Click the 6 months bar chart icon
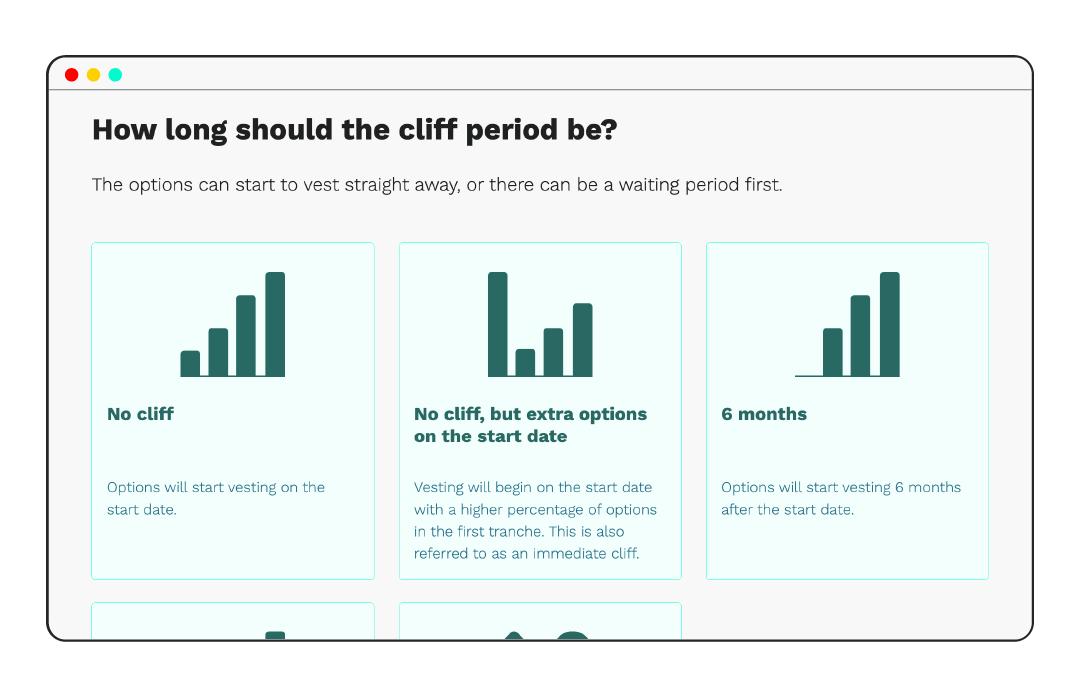 coord(847,324)
